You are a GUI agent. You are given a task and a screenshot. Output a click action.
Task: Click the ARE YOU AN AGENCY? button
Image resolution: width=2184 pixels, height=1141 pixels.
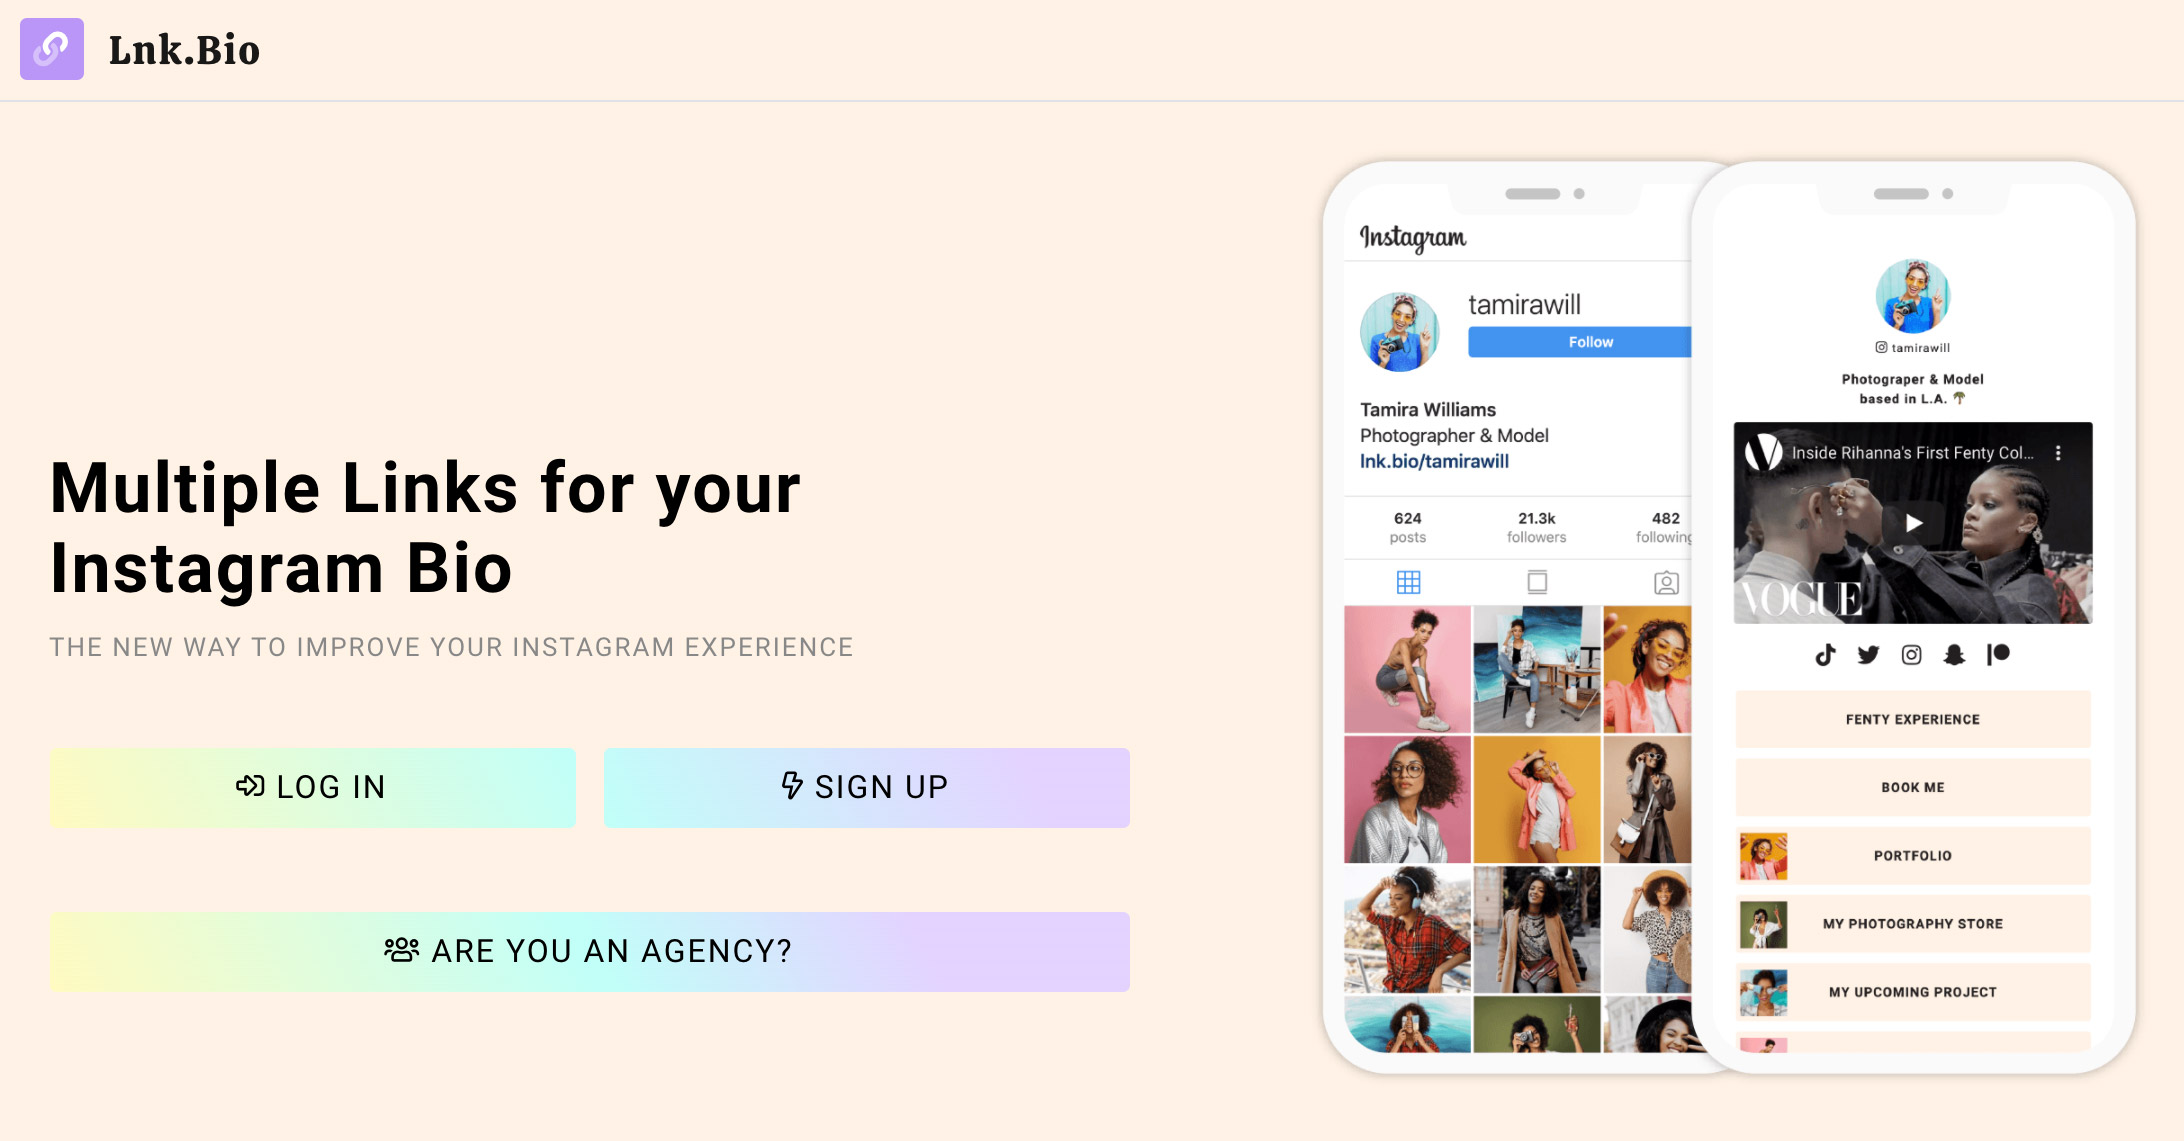pos(588,949)
